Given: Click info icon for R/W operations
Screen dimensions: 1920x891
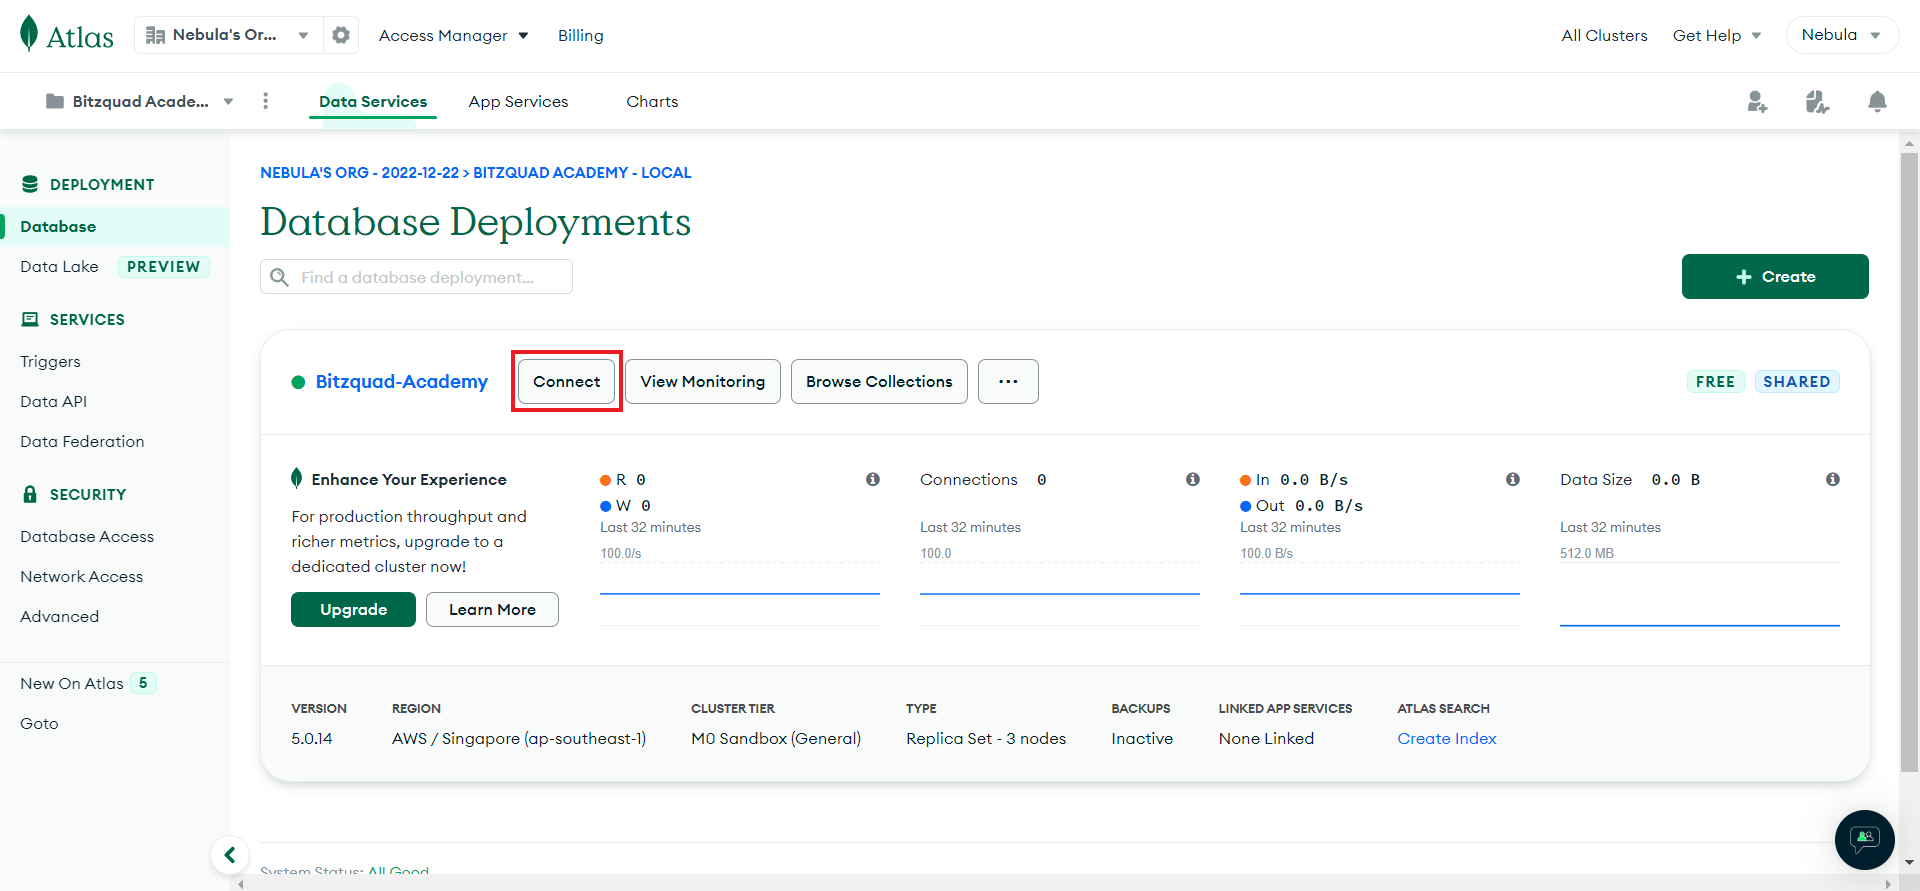Looking at the screenshot, I should [873, 479].
